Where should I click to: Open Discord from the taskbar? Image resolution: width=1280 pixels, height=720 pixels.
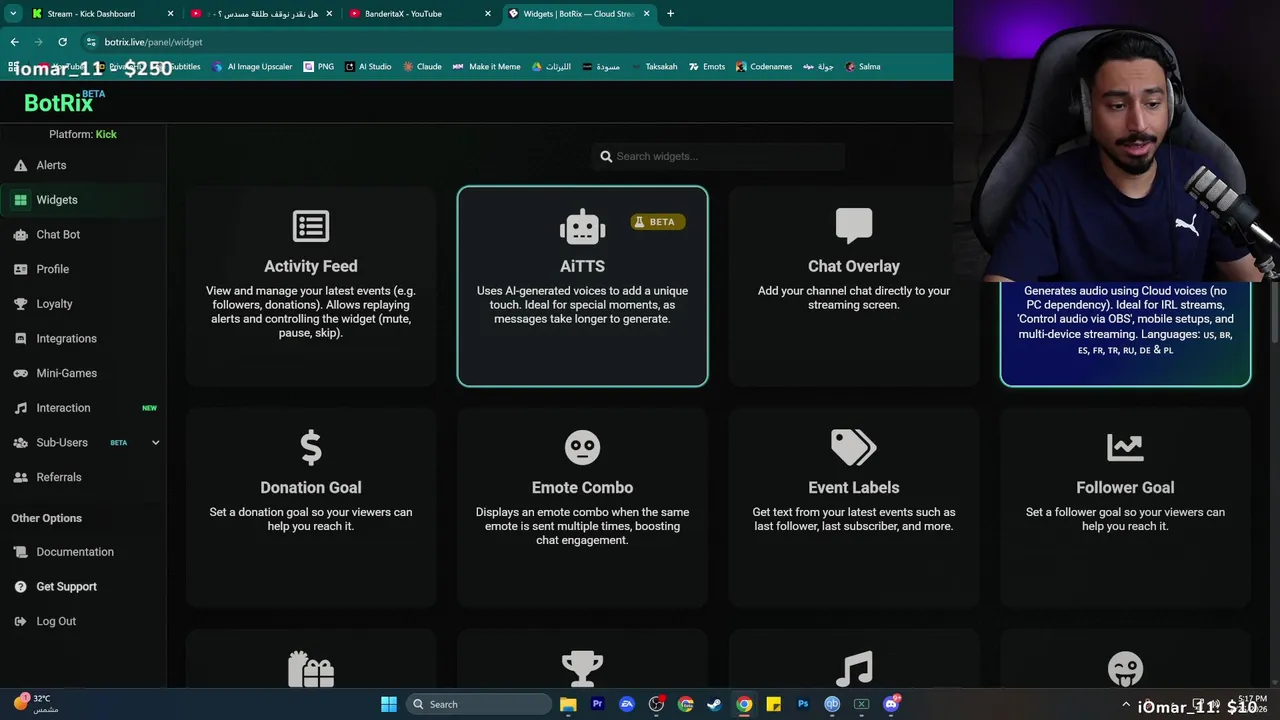point(891,704)
